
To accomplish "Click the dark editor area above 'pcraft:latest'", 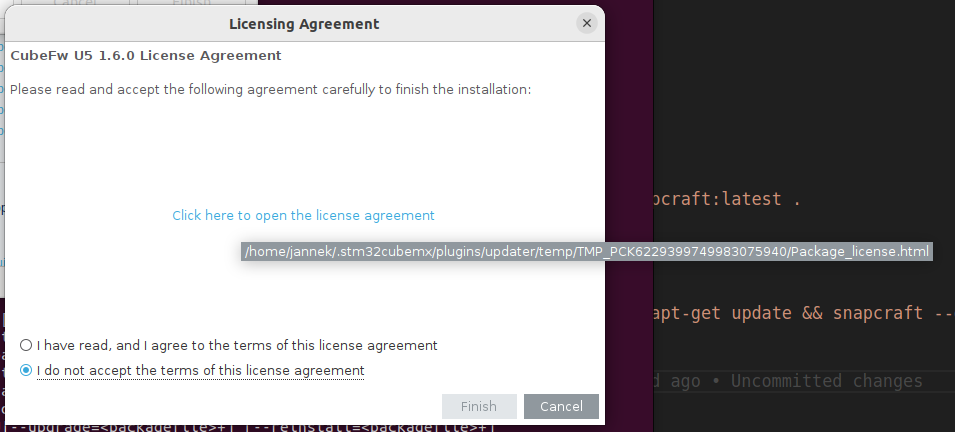I will (800, 100).
